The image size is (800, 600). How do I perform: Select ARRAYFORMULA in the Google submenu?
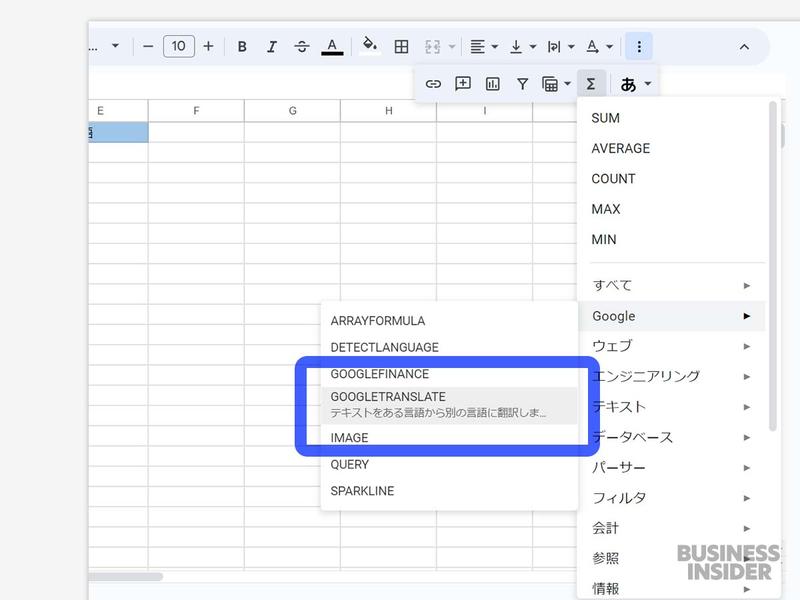[x=449, y=321]
